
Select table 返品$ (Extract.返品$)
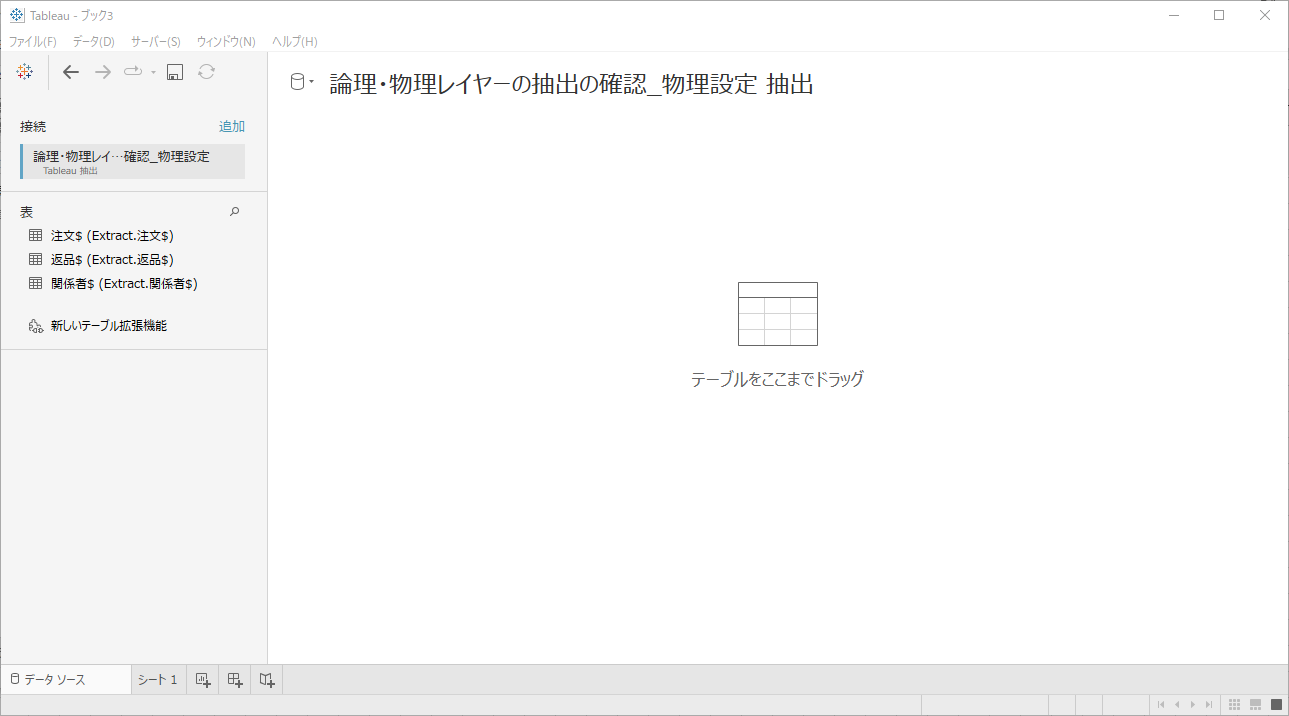112,260
